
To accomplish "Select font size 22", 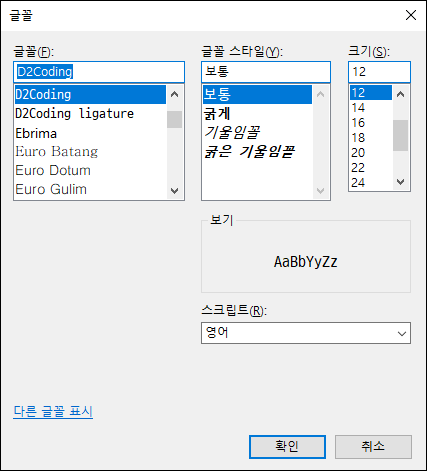I will tap(371, 168).
